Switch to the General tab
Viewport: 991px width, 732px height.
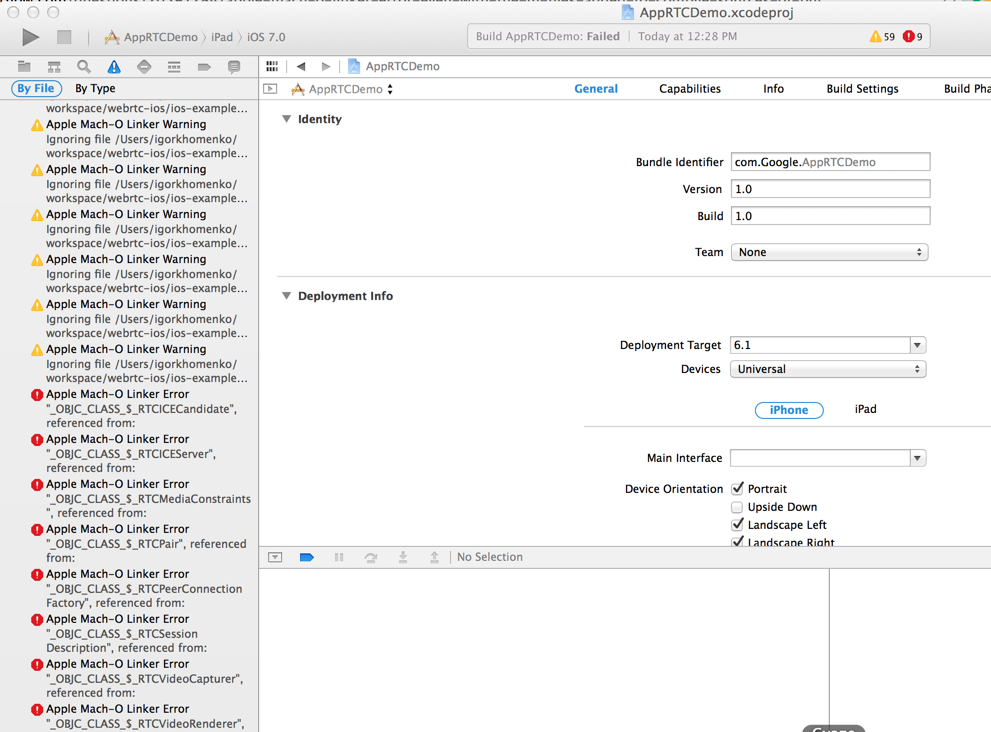(596, 89)
